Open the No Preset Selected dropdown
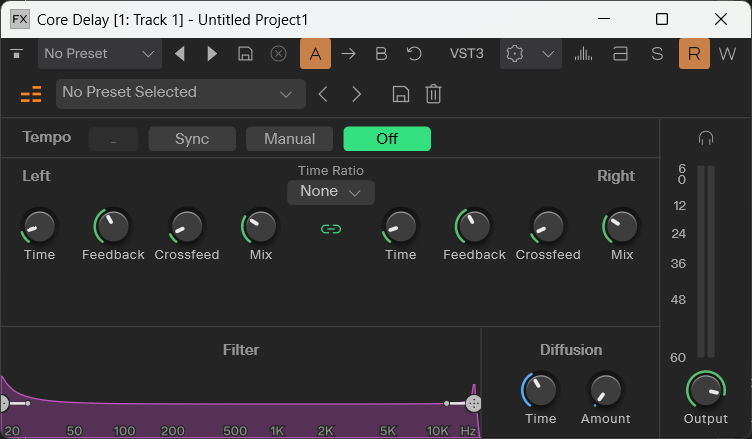This screenshot has height=439, width=752. click(181, 94)
